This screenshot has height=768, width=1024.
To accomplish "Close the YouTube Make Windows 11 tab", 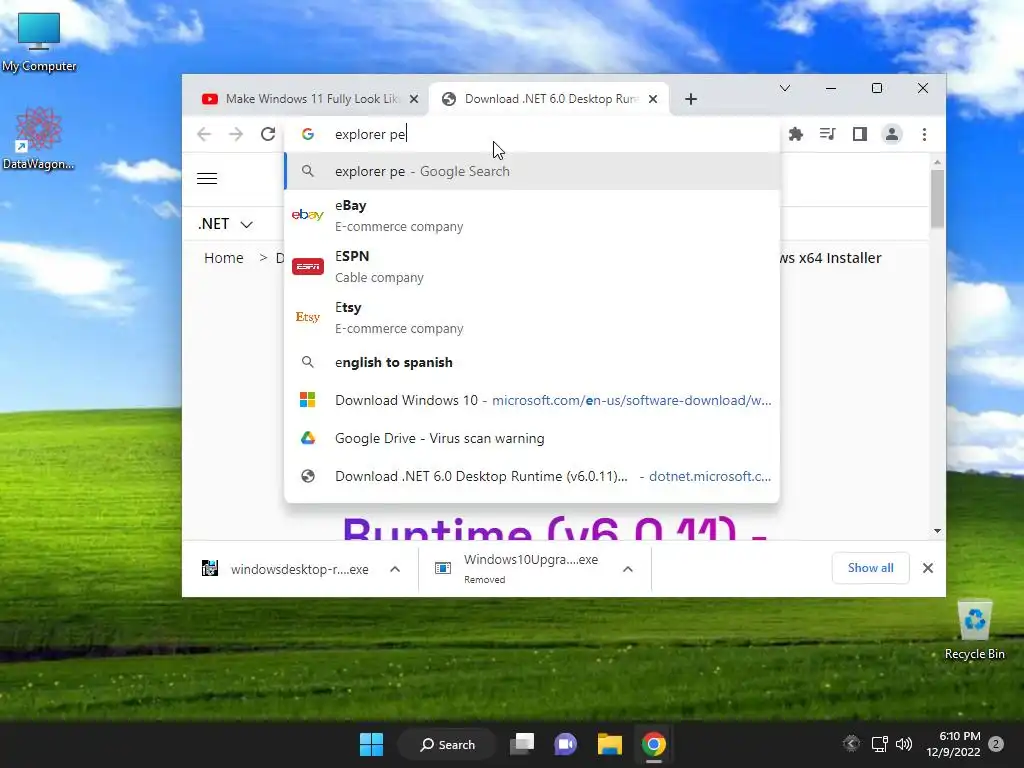I will pos(414,99).
